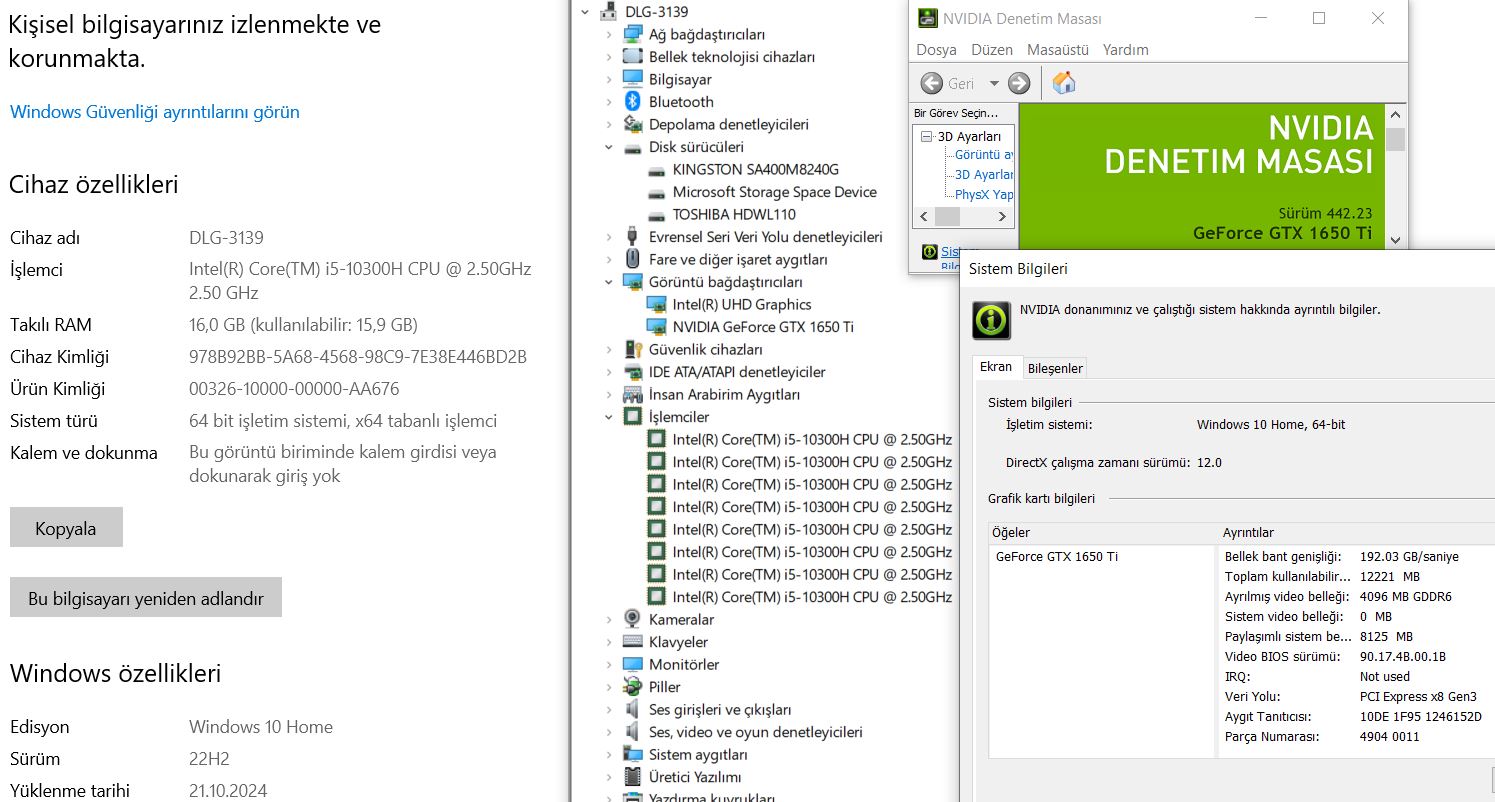Select the KINGSTON SA400M8240G disk icon

(x=656, y=169)
